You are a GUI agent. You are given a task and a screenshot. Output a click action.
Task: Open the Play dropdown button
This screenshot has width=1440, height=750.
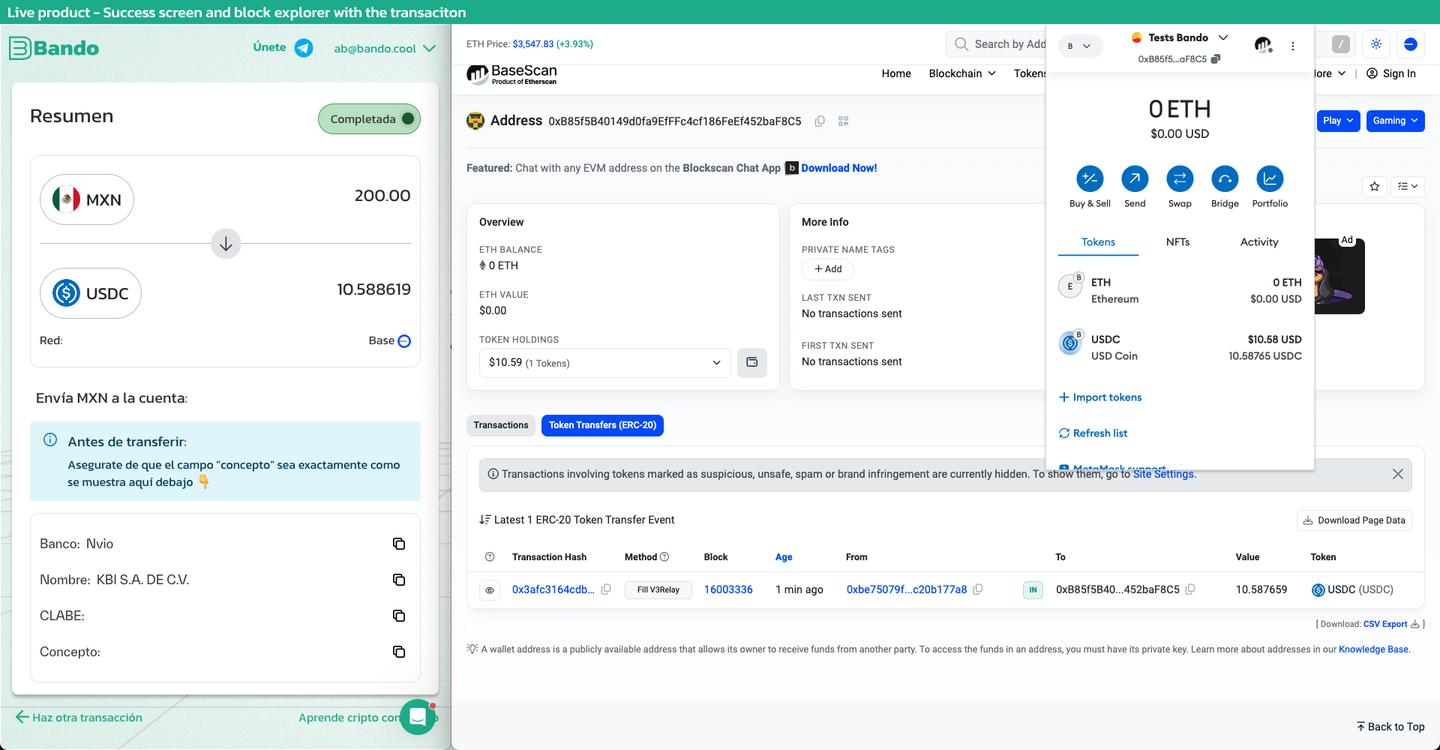[1338, 121]
